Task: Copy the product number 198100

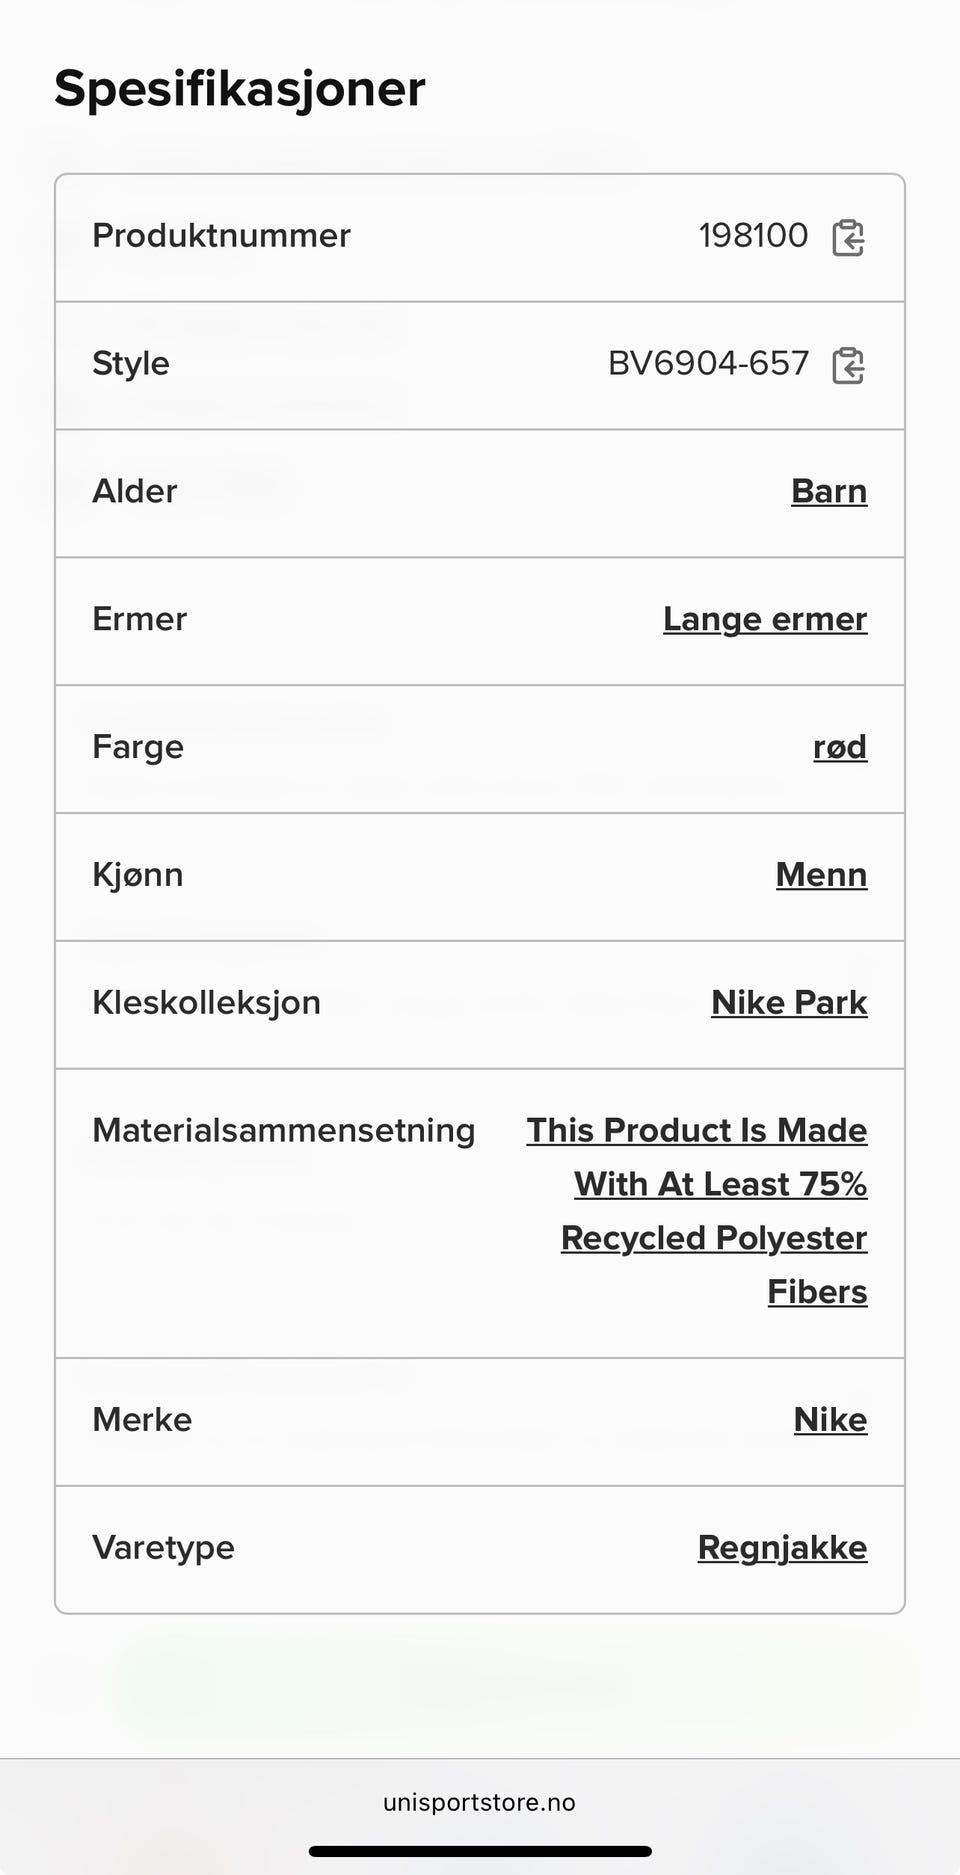Action: point(848,237)
